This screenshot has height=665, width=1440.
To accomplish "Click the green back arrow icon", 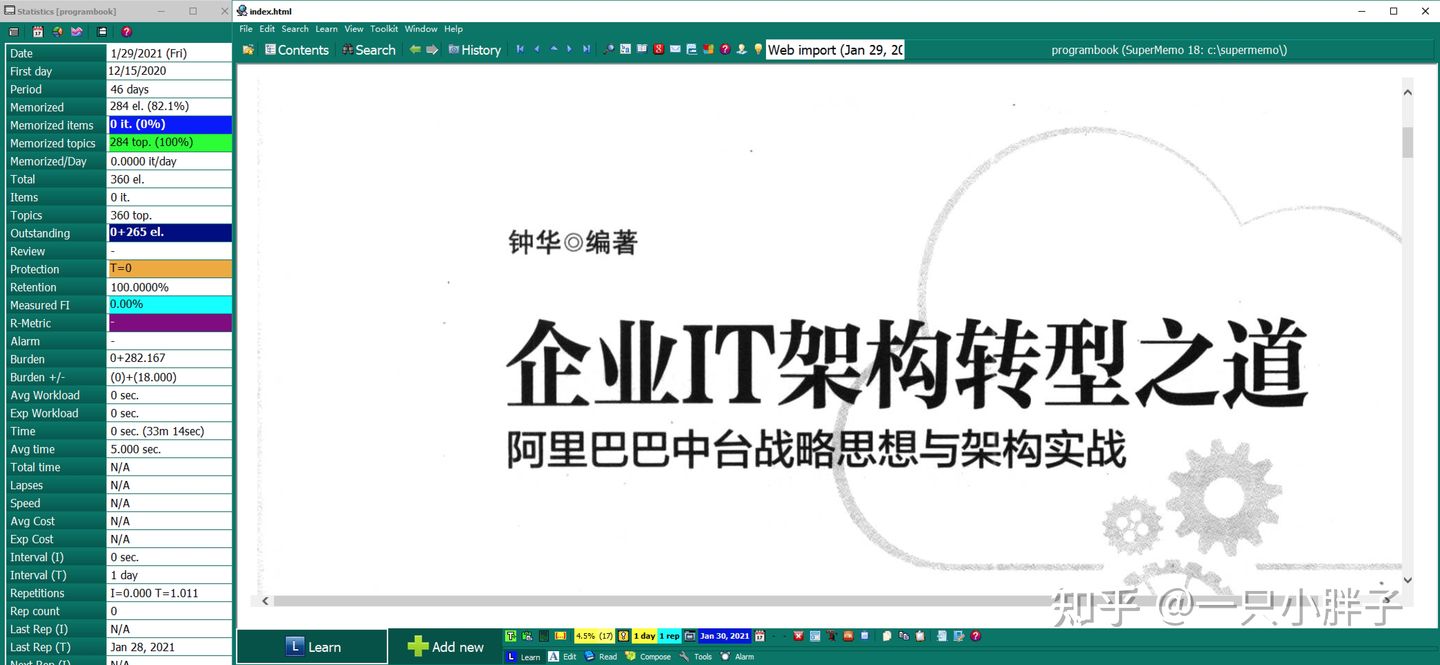I will click(x=414, y=49).
